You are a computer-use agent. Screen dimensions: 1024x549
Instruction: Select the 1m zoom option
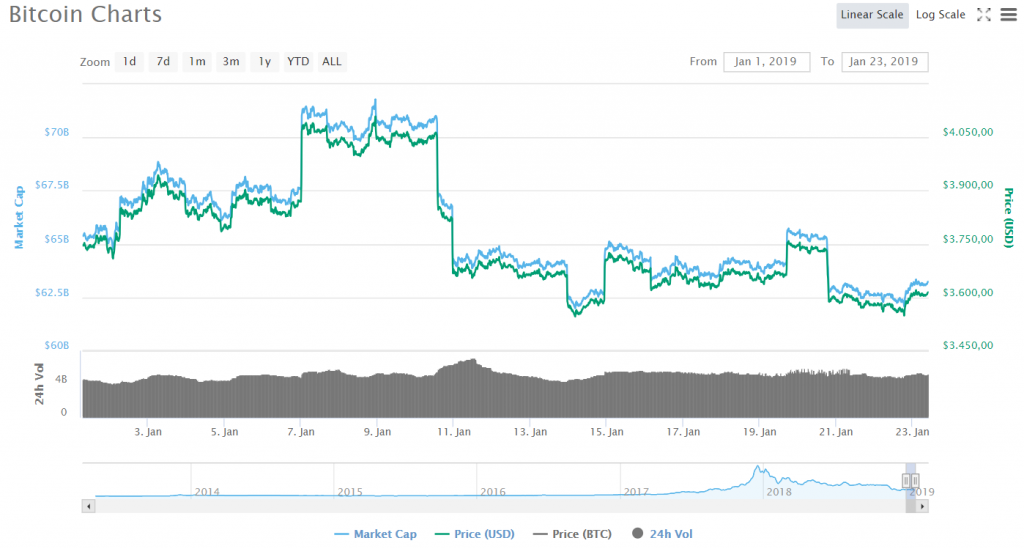(x=197, y=62)
